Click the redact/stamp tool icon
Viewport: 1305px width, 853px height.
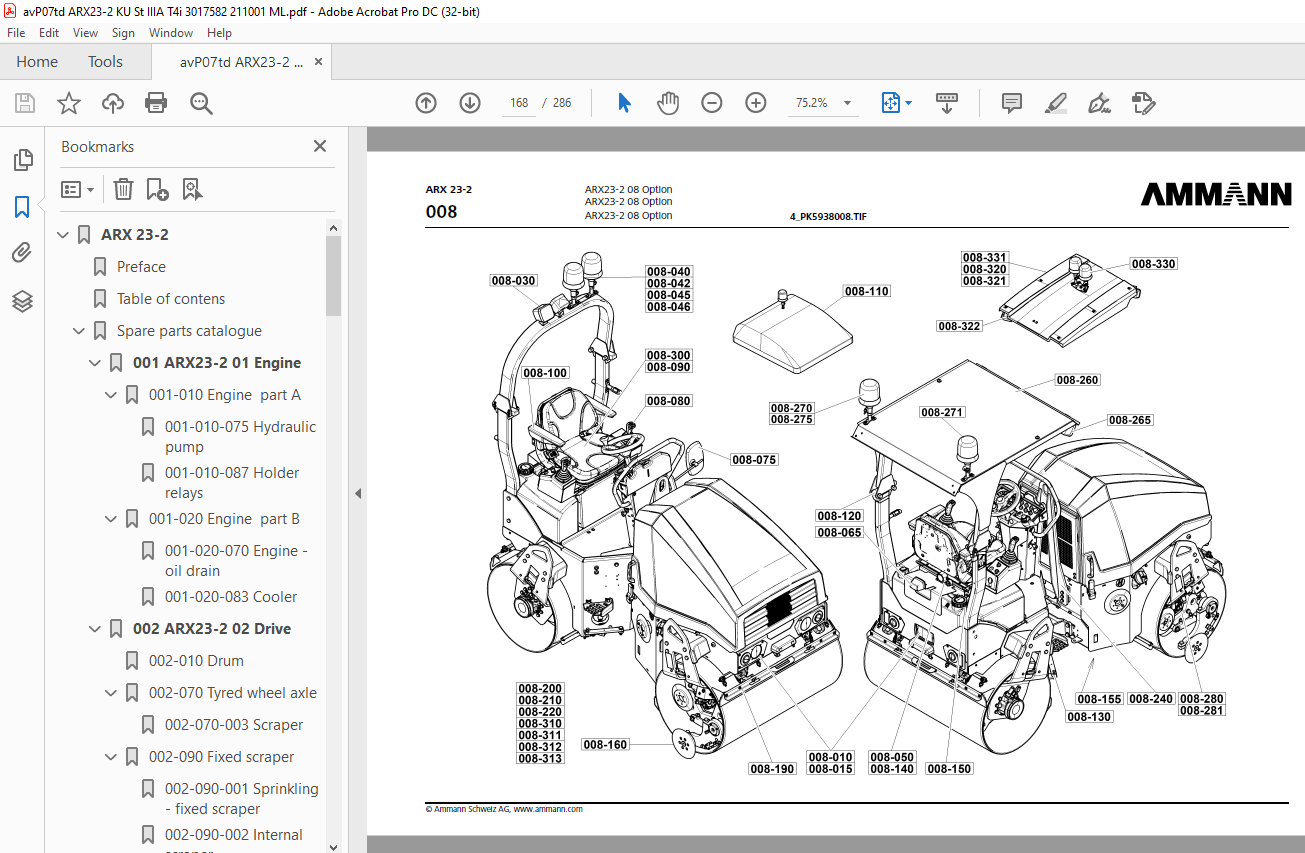tap(1143, 103)
